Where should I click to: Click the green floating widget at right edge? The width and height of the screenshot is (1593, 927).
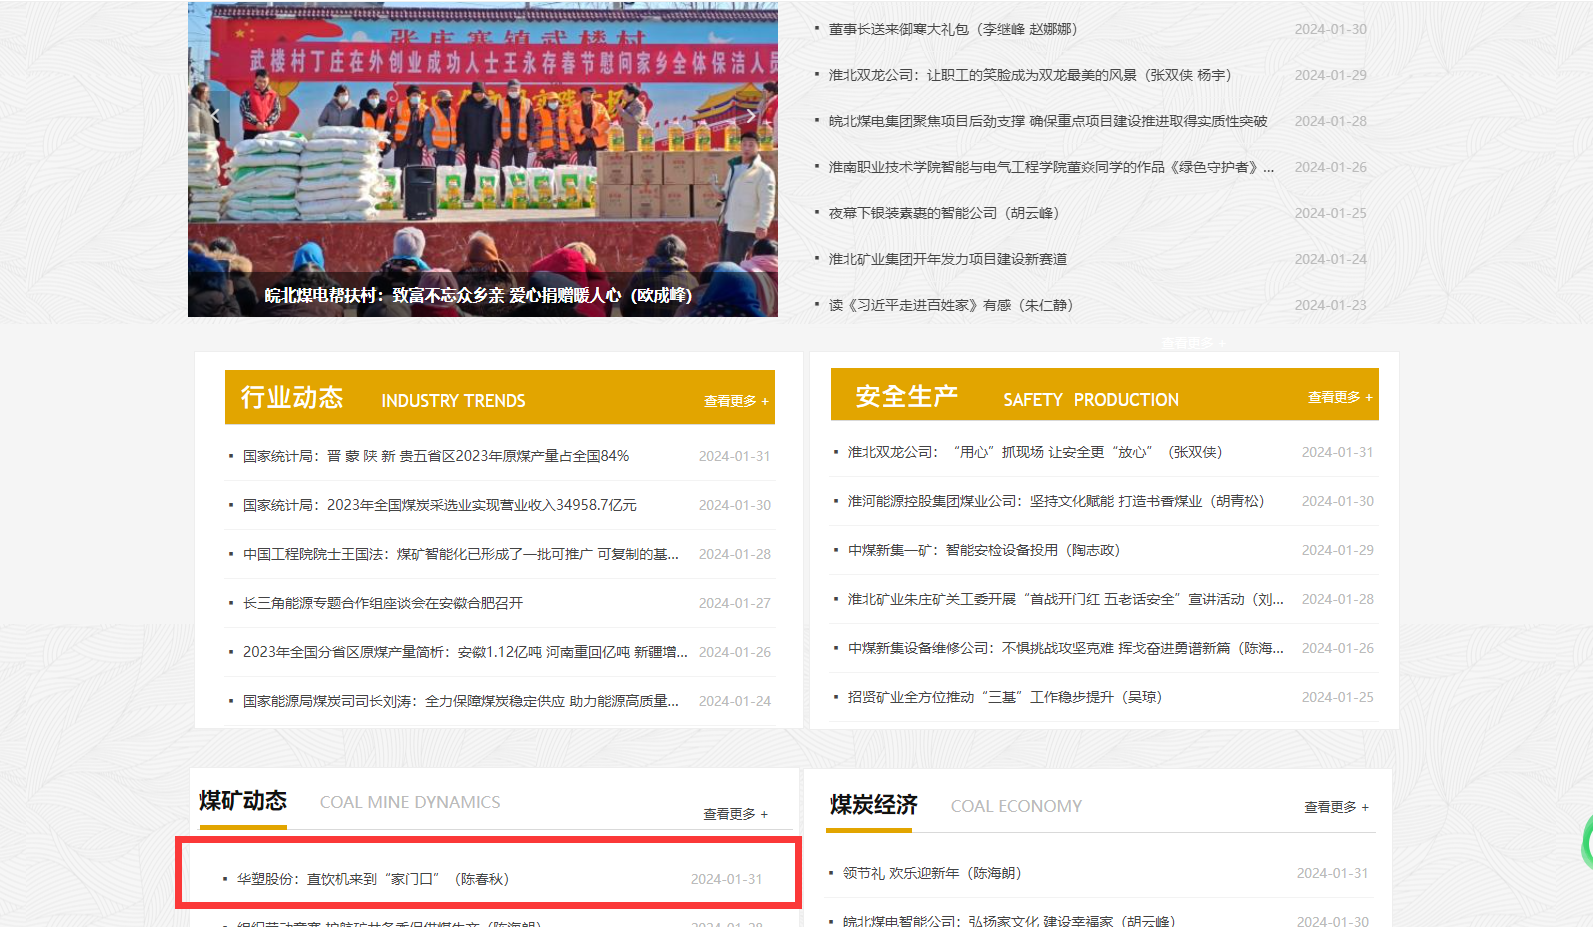1586,842
